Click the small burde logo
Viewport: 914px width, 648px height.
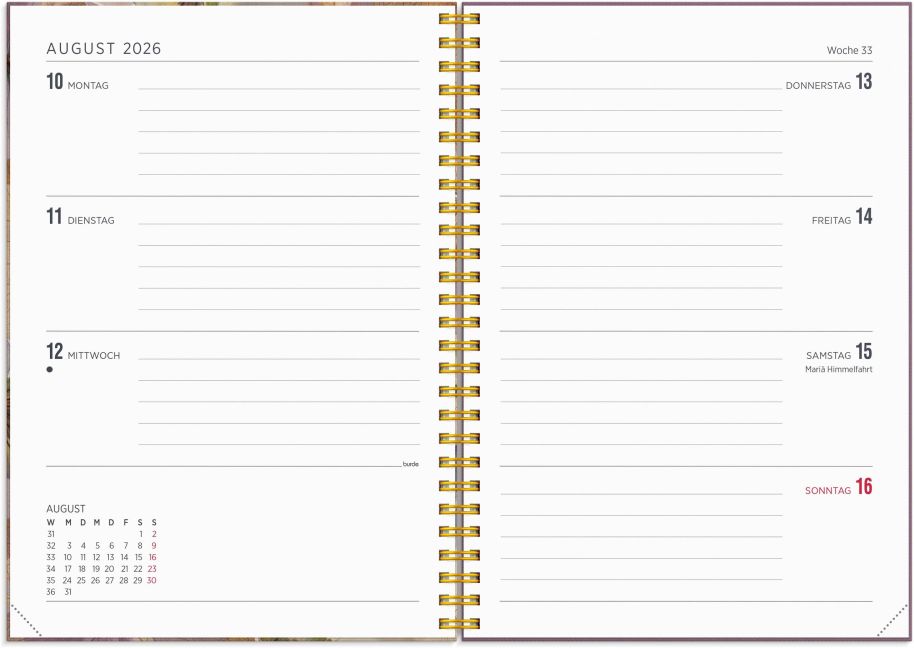click(410, 464)
